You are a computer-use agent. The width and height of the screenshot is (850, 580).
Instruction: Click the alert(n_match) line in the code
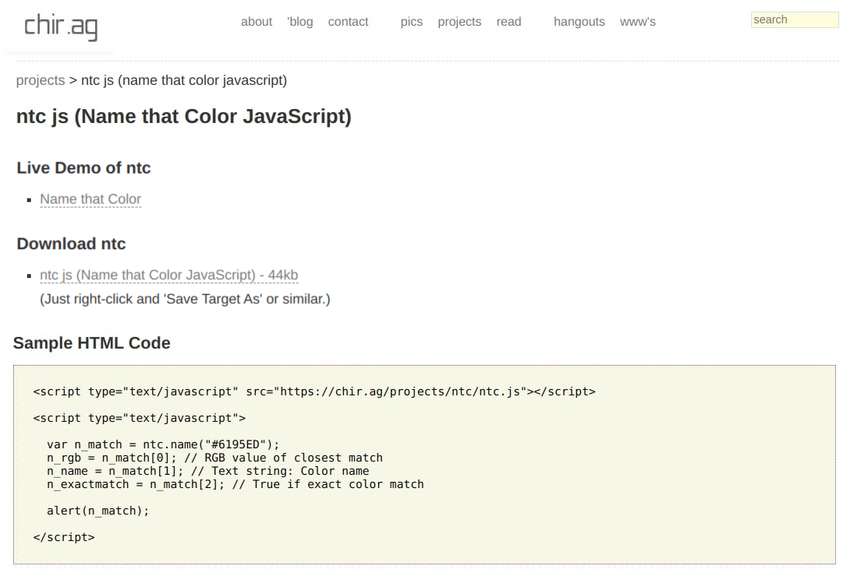pyautogui.click(x=98, y=510)
